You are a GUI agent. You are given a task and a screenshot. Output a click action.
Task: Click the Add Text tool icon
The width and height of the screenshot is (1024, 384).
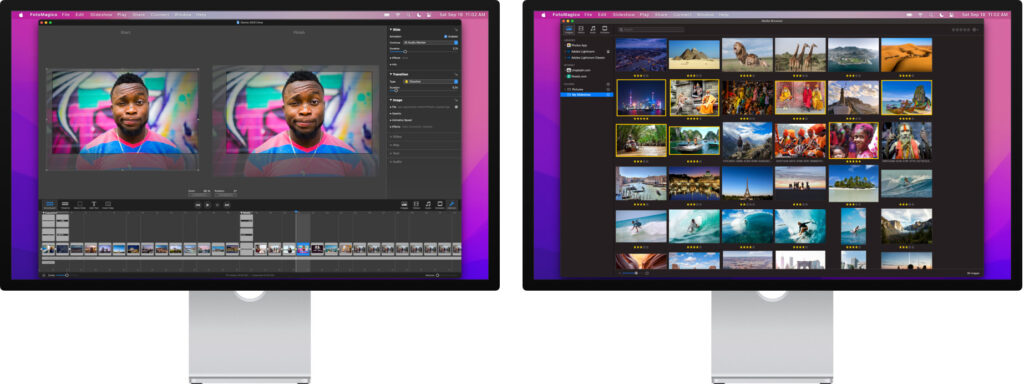tap(93, 204)
